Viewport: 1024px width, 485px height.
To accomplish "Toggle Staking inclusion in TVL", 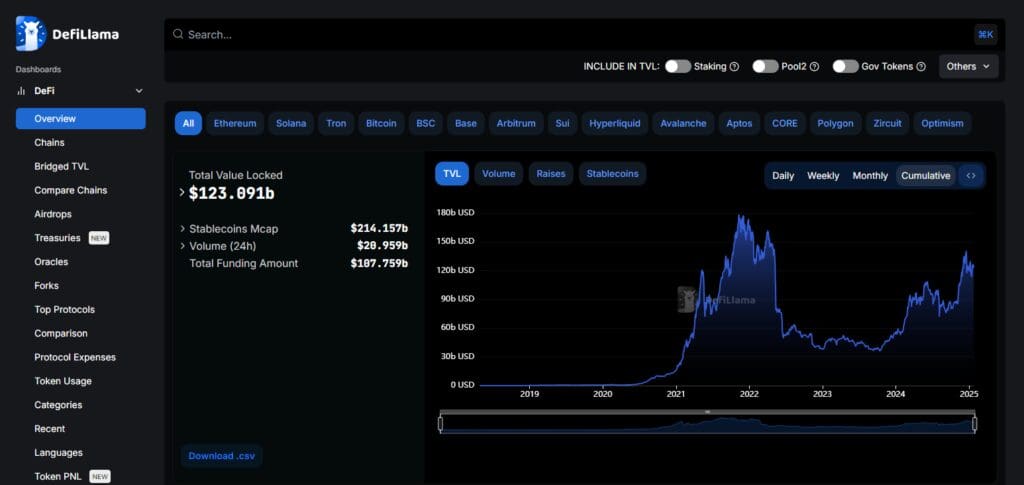I will click(678, 67).
